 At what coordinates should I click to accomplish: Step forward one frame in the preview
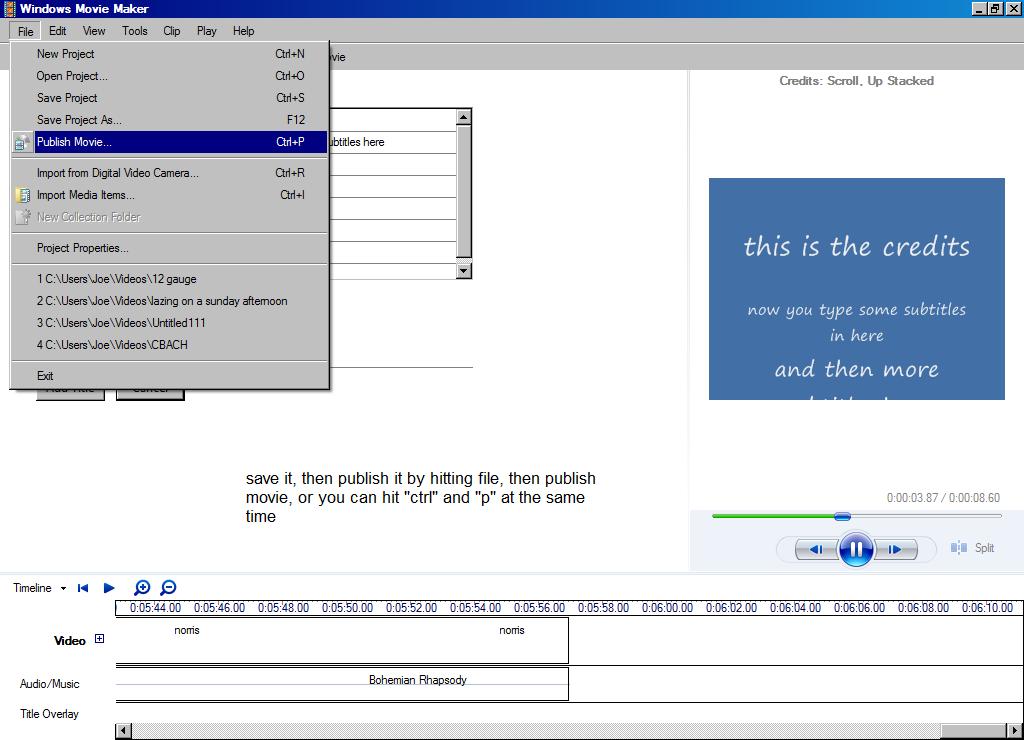tap(894, 549)
